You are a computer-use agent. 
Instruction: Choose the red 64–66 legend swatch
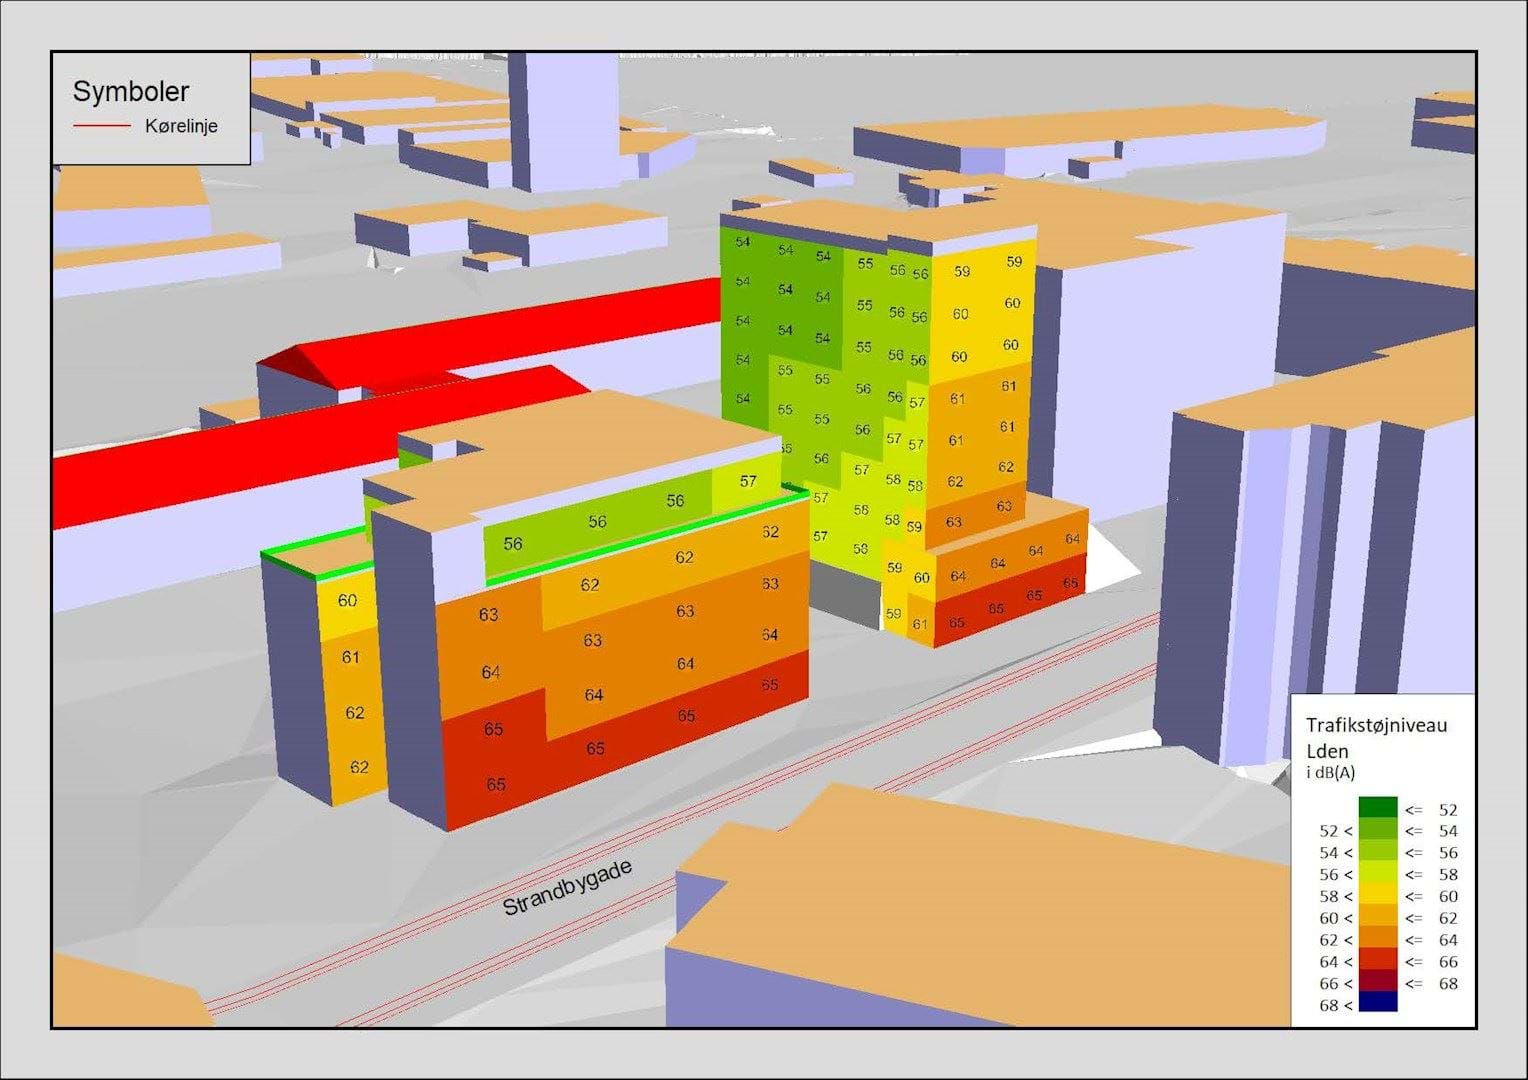(x=1377, y=960)
